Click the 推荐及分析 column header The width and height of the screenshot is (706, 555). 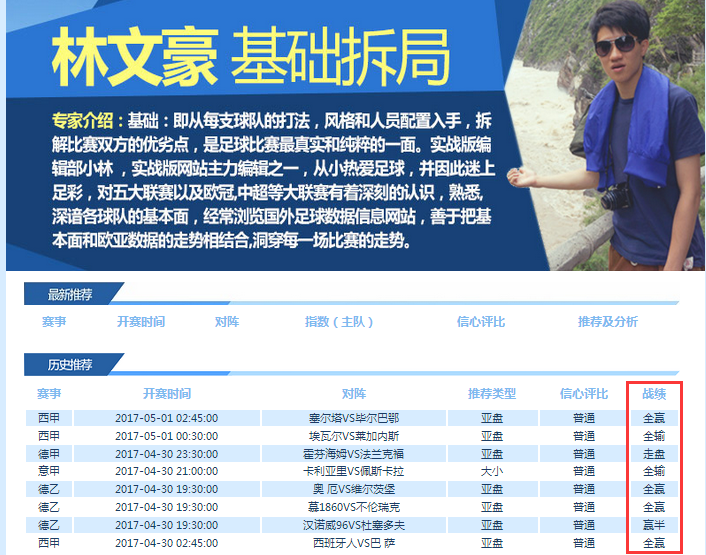(608, 321)
